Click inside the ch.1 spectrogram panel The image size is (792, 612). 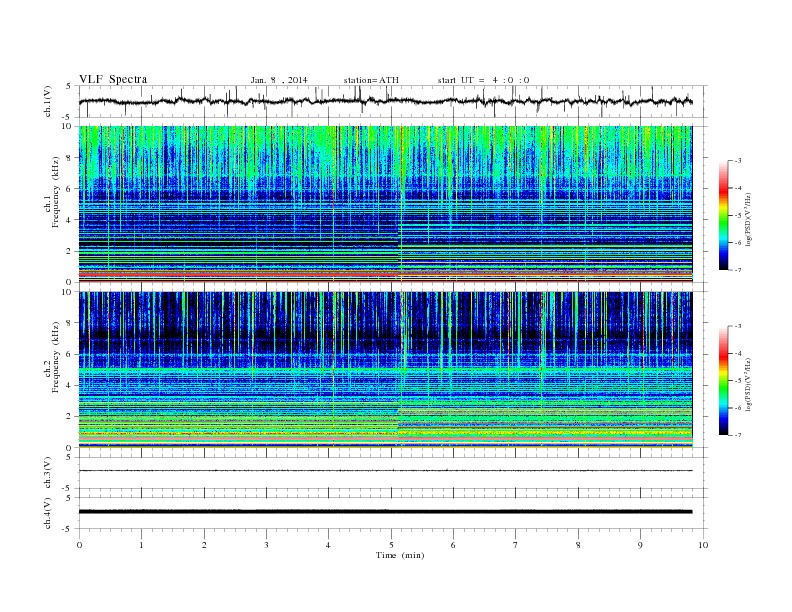tap(385, 204)
